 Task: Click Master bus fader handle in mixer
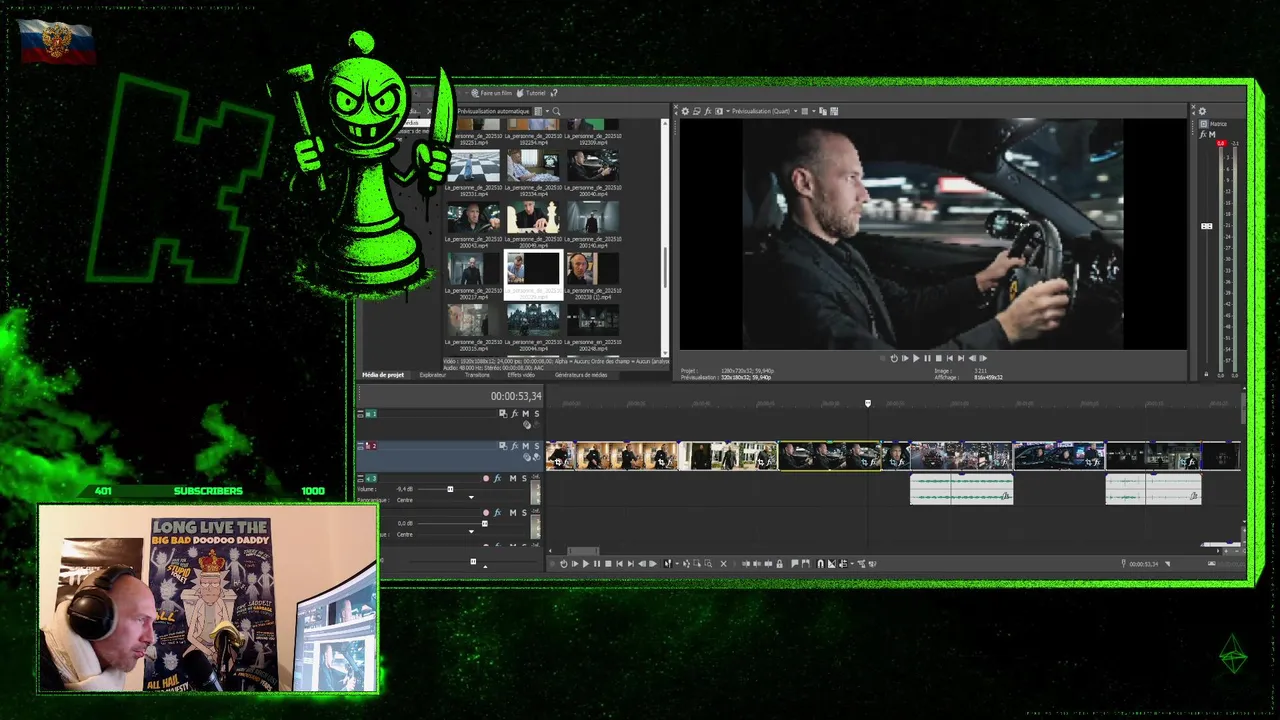pos(1206,226)
